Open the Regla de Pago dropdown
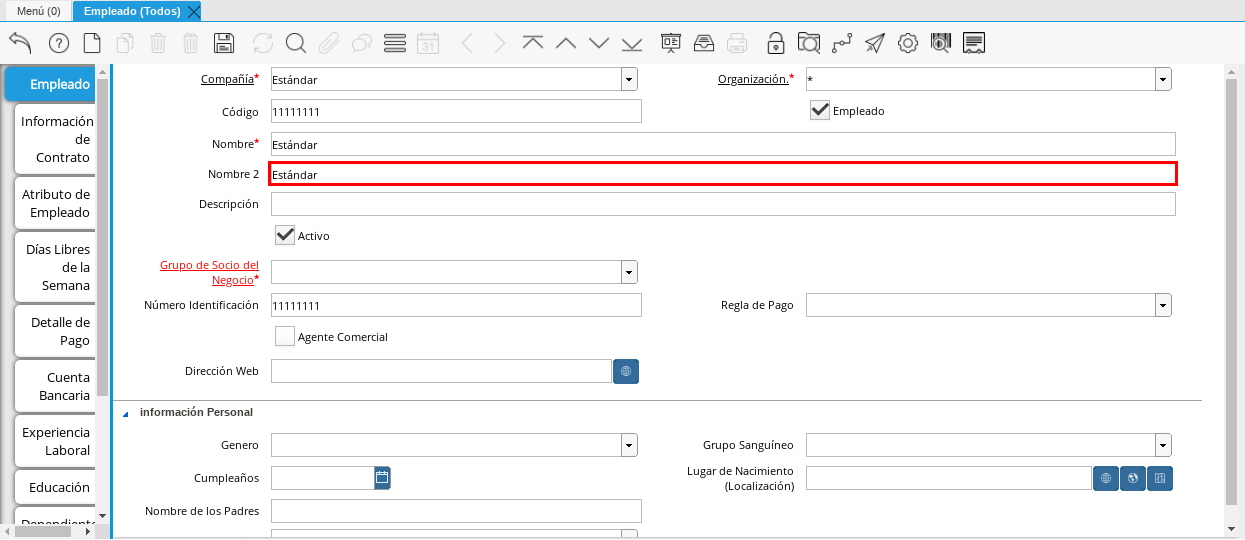 (x=1162, y=305)
